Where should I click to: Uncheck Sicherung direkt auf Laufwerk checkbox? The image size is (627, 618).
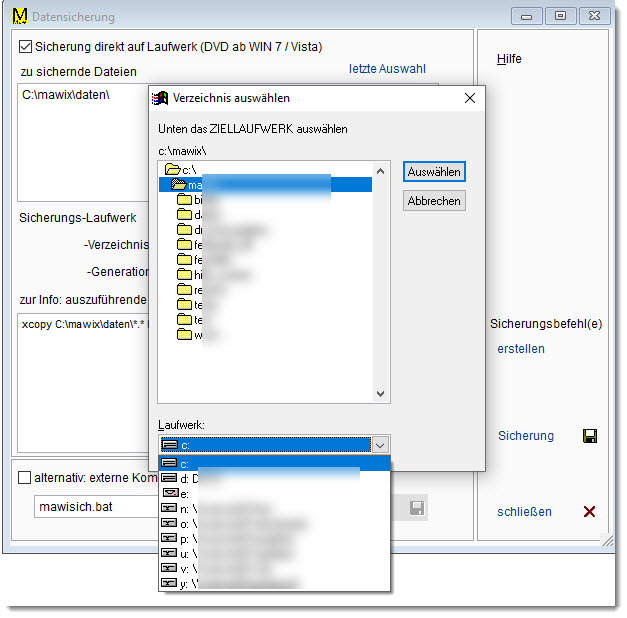coord(26,46)
